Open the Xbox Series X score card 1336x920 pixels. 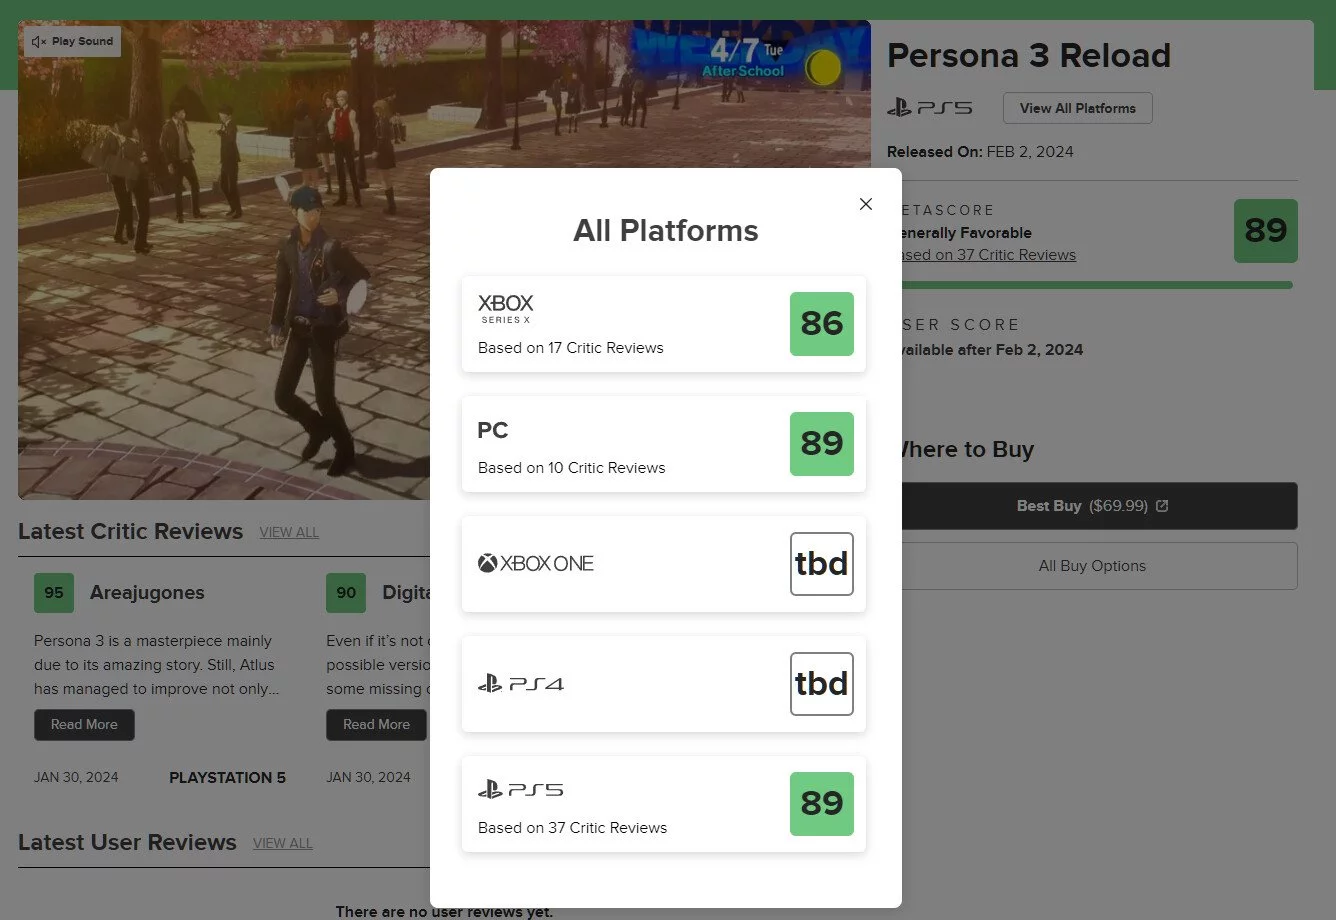[x=664, y=324]
